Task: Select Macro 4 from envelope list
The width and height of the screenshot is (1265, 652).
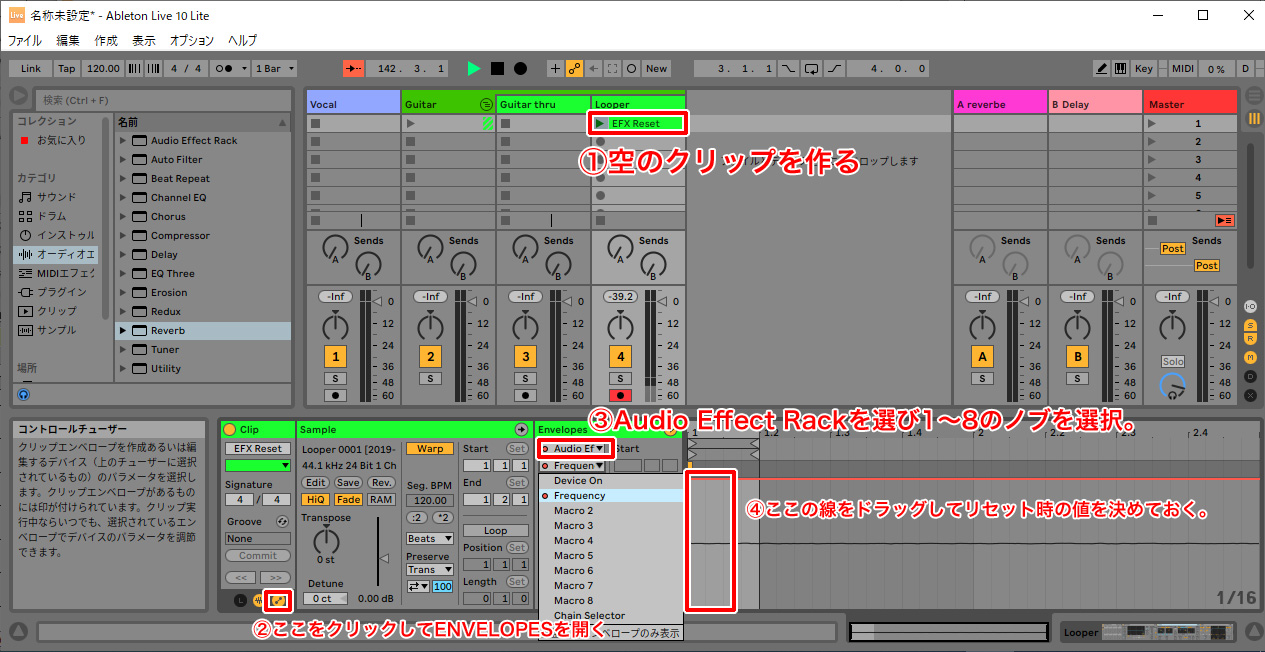Action: [573, 541]
